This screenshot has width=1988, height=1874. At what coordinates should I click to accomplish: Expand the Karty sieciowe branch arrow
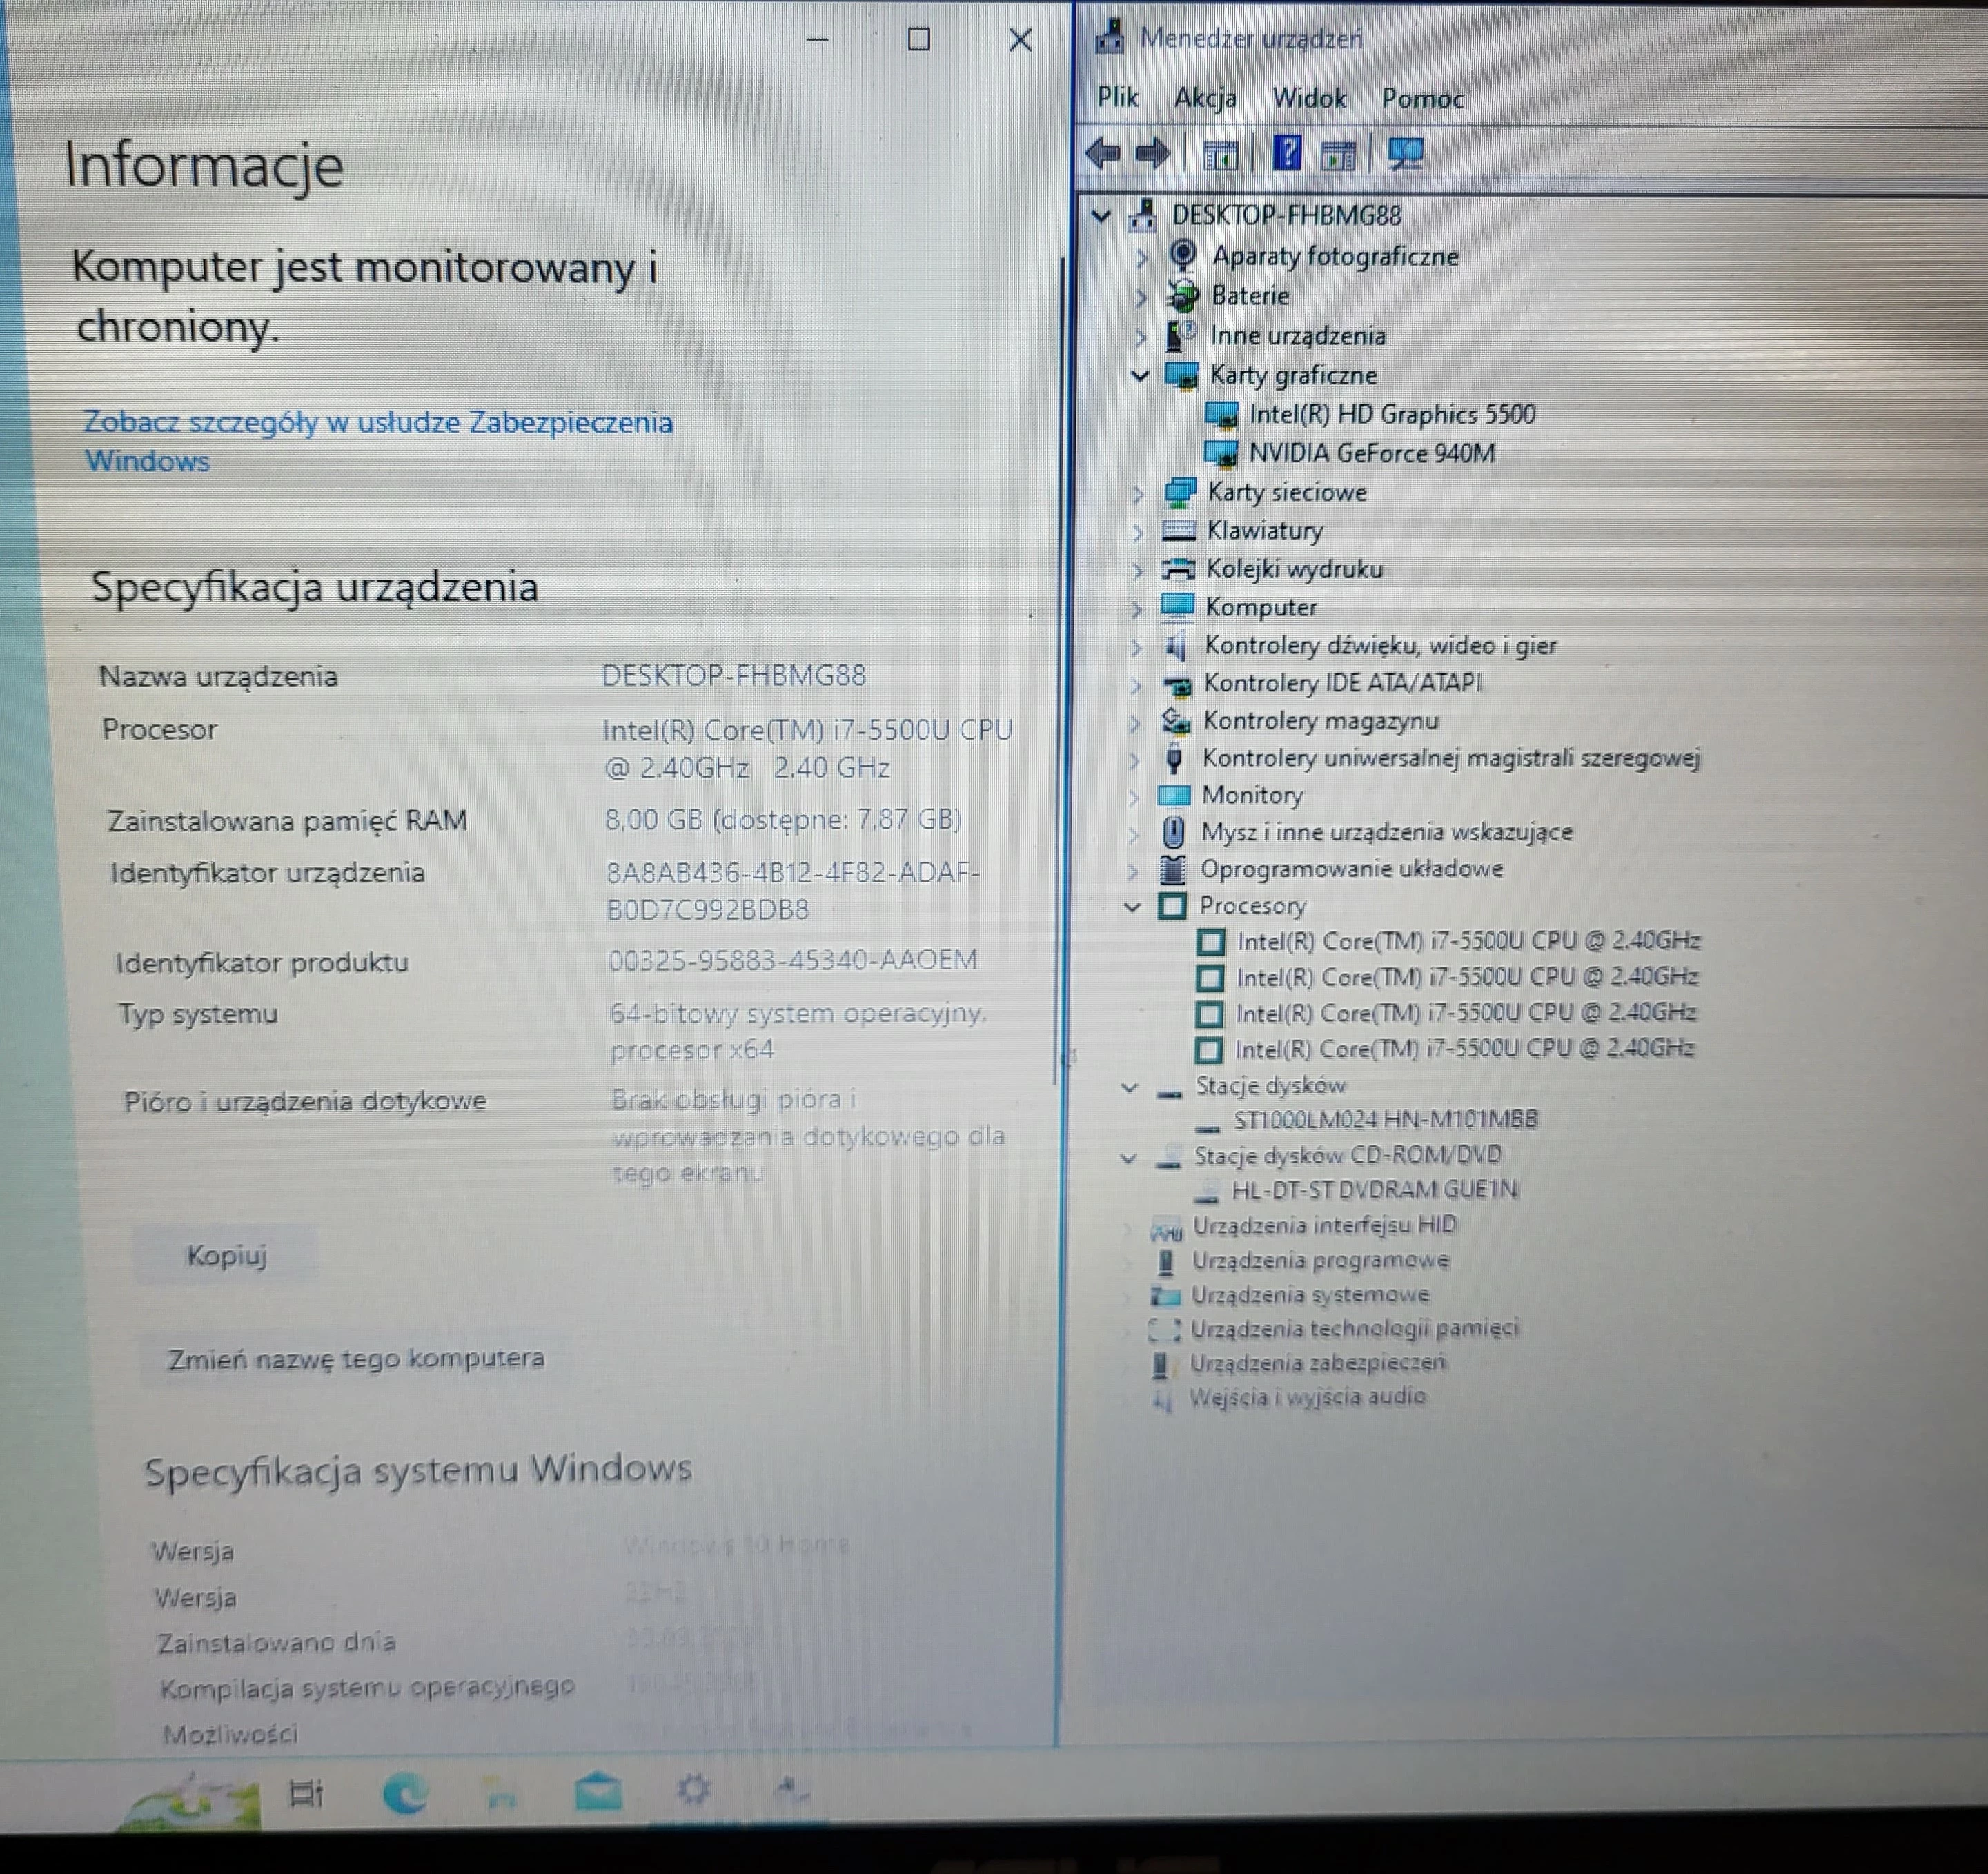(x=1138, y=493)
